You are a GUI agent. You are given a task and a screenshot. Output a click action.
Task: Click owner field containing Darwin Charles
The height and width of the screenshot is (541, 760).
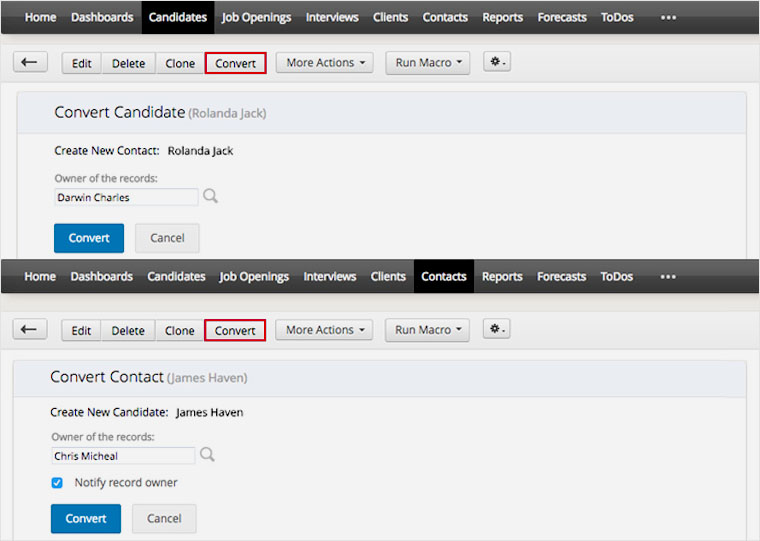127,197
